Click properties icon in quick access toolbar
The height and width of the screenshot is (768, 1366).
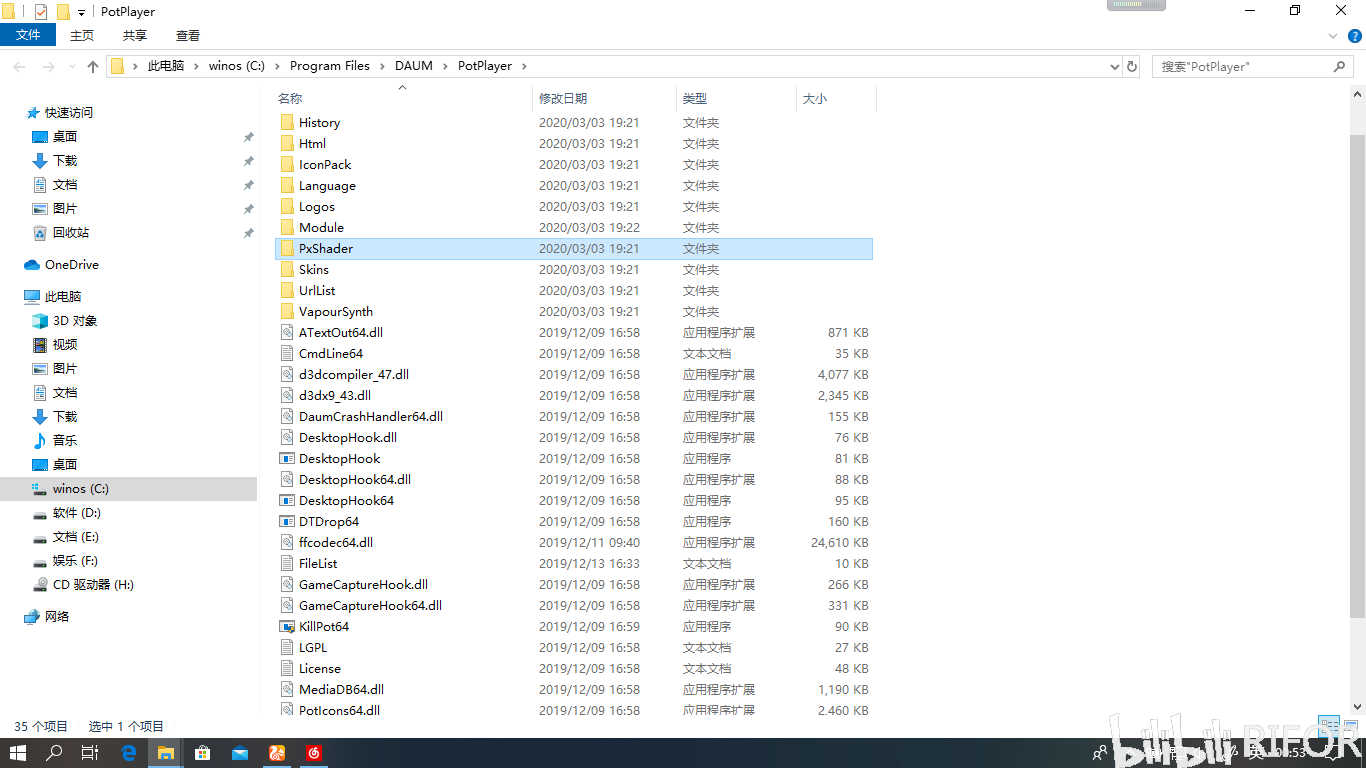(41, 11)
